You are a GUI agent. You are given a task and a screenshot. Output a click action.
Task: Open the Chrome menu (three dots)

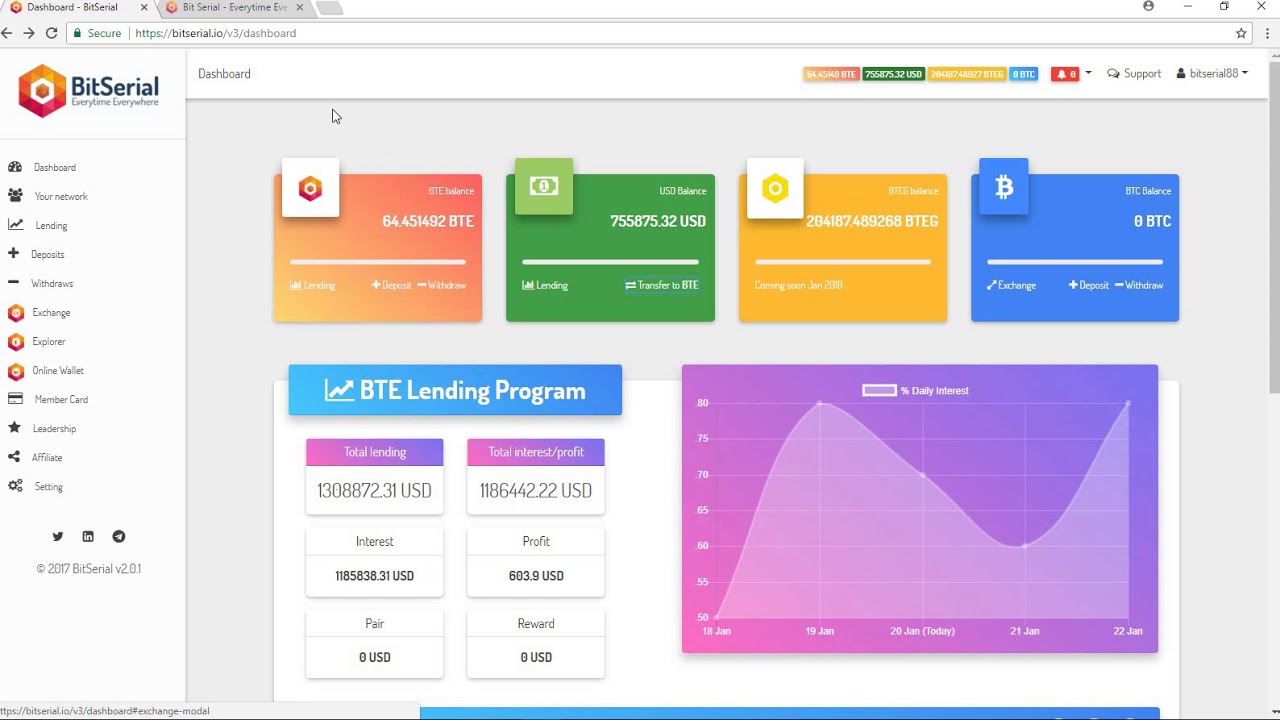[1268, 33]
